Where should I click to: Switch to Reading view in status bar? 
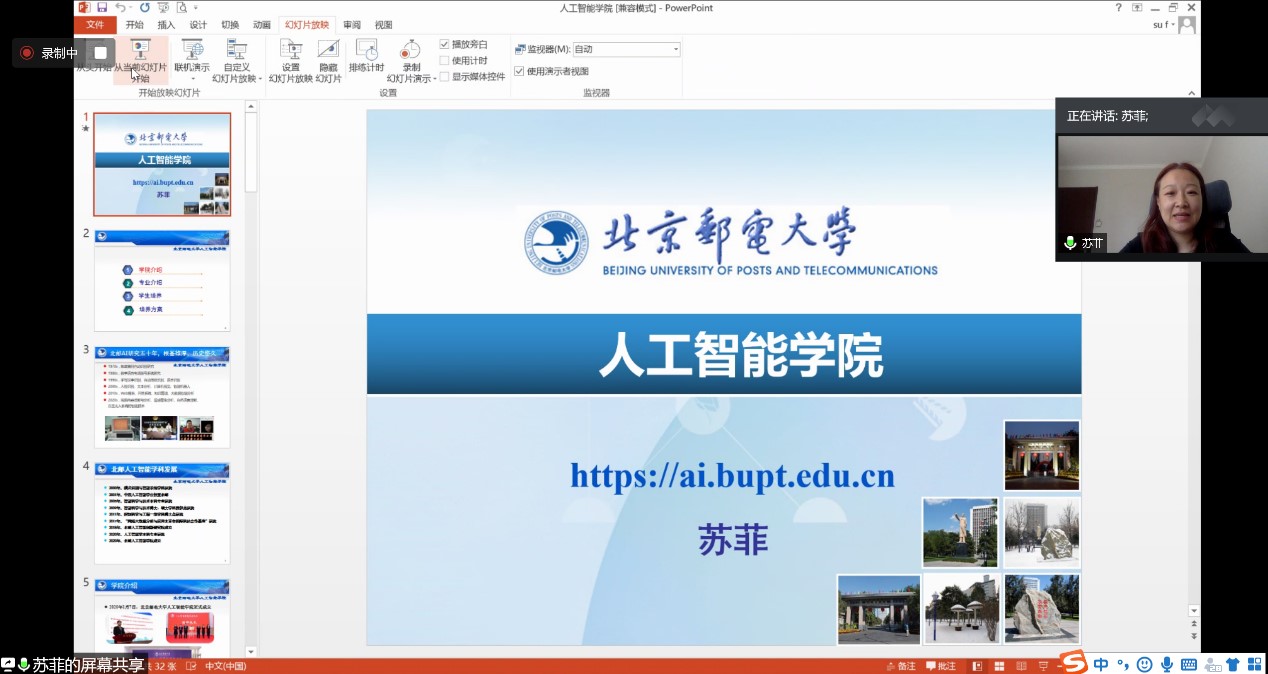(1022, 665)
